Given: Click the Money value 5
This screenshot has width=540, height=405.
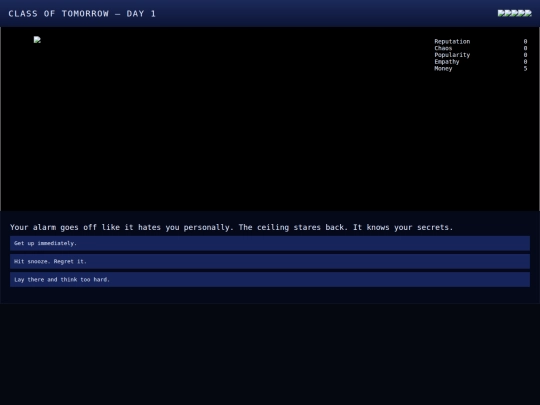Looking at the screenshot, I should (x=525, y=69).
